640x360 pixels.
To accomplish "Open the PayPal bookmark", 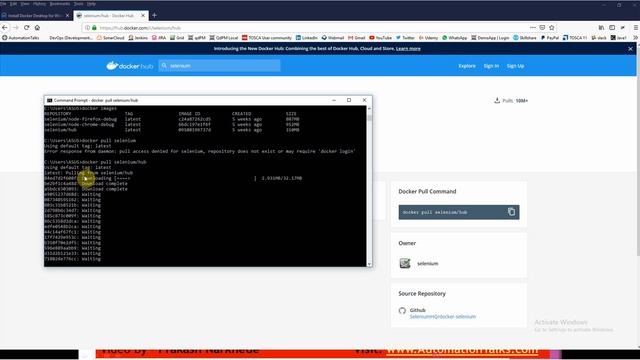I will (550, 38).
